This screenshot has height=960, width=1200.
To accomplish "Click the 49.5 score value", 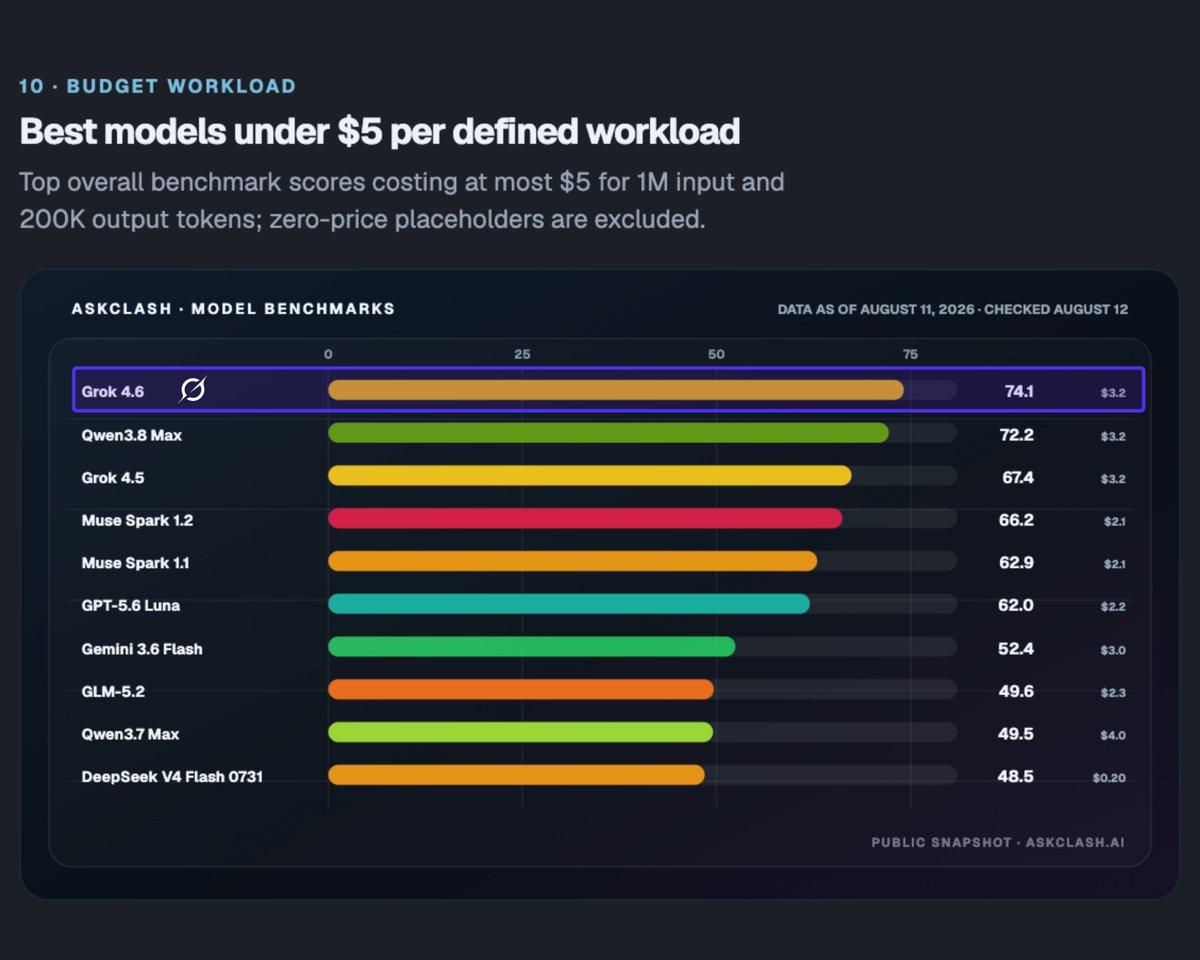I will 1018,734.
